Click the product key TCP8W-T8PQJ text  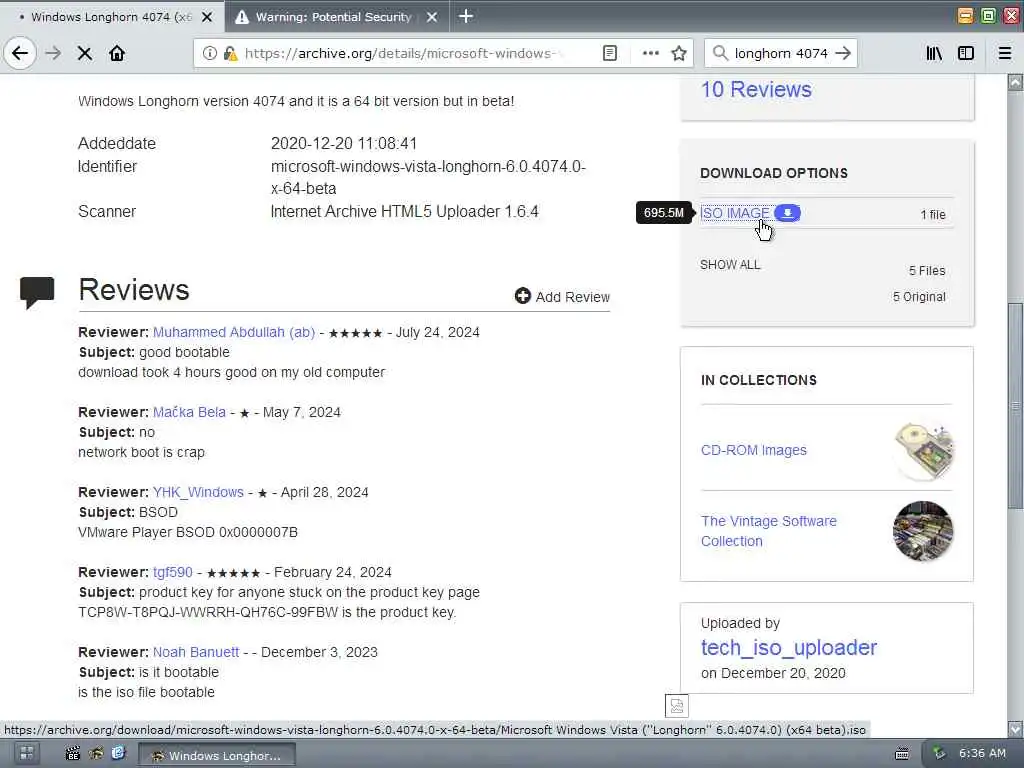click(x=208, y=612)
